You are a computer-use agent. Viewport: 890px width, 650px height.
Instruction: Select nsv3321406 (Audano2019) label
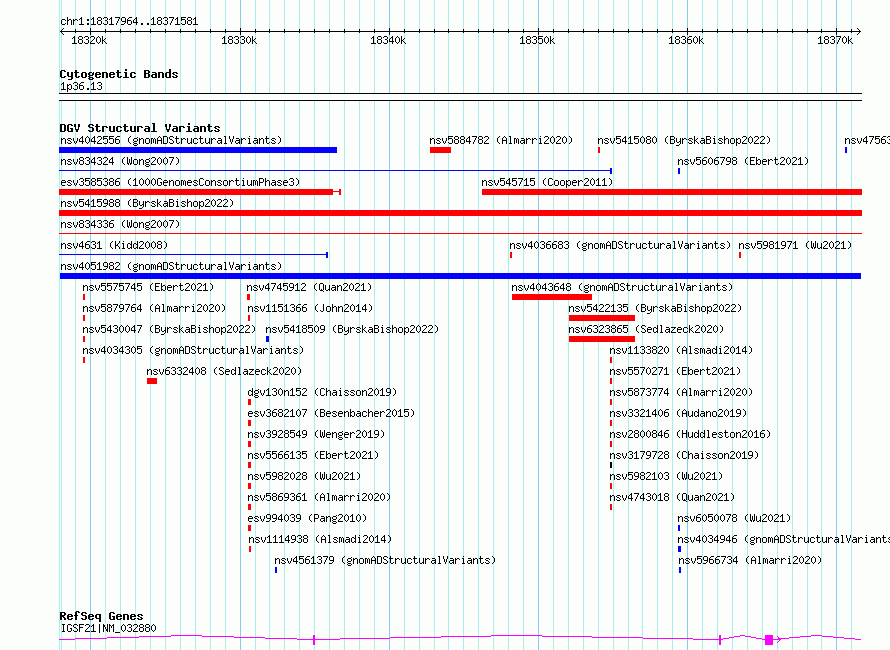[x=678, y=413]
